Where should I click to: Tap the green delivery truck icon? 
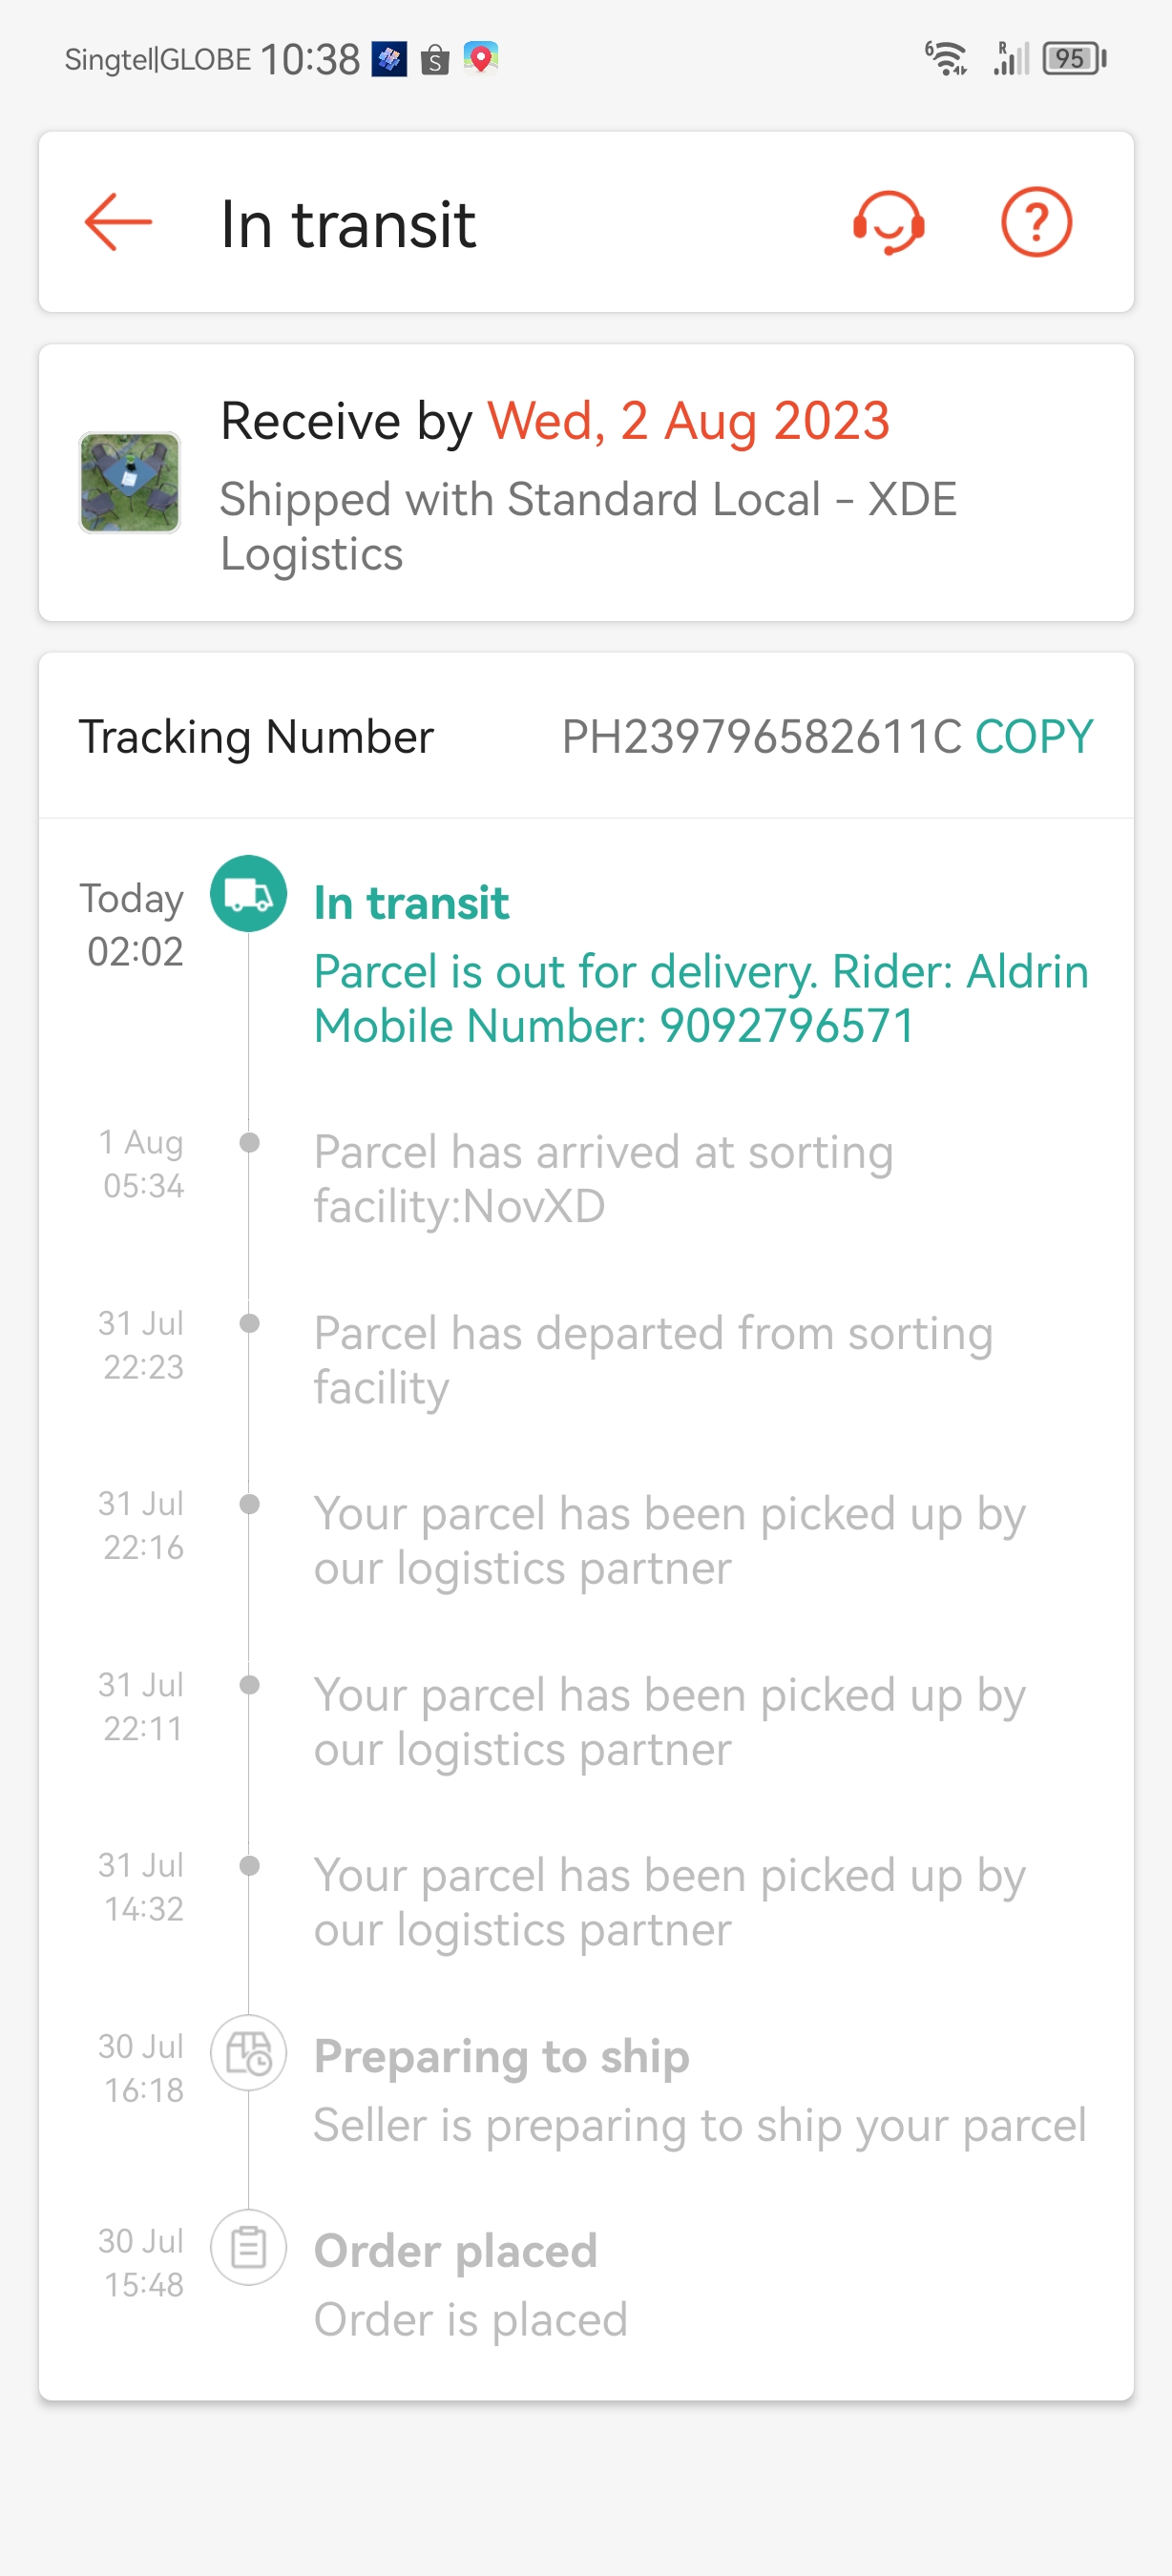coord(248,894)
